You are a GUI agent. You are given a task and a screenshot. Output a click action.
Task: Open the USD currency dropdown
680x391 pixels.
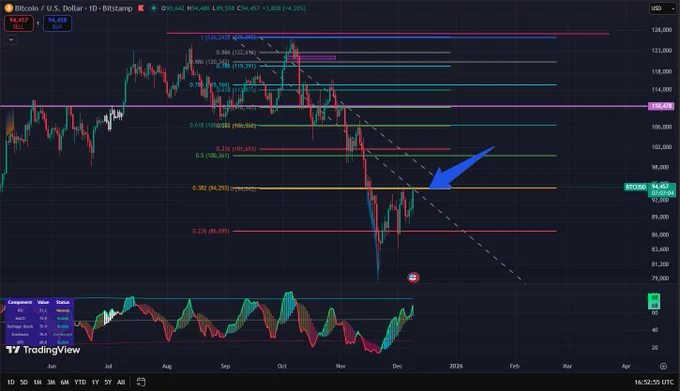click(x=662, y=8)
